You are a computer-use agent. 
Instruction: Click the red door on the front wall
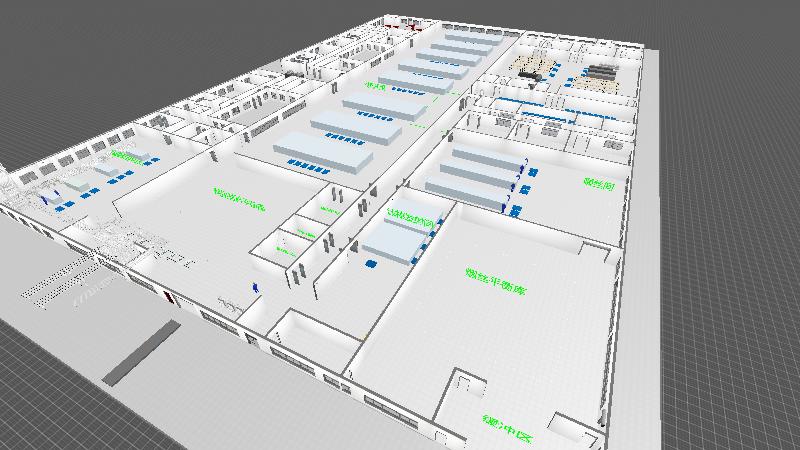click(x=171, y=297)
